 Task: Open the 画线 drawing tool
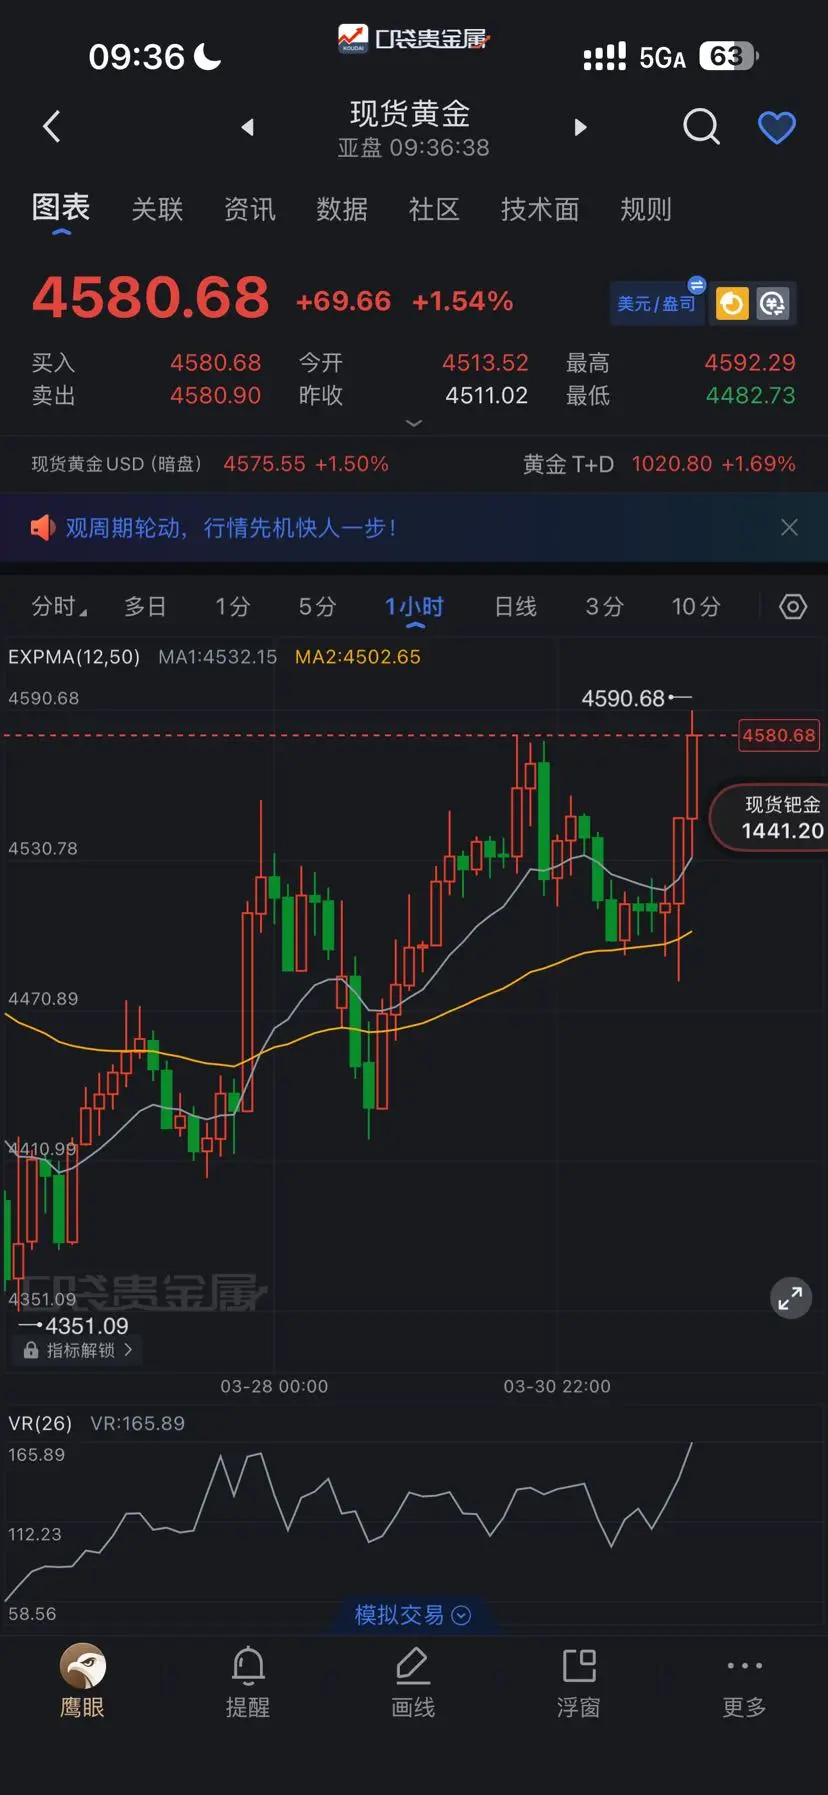pos(413,1683)
